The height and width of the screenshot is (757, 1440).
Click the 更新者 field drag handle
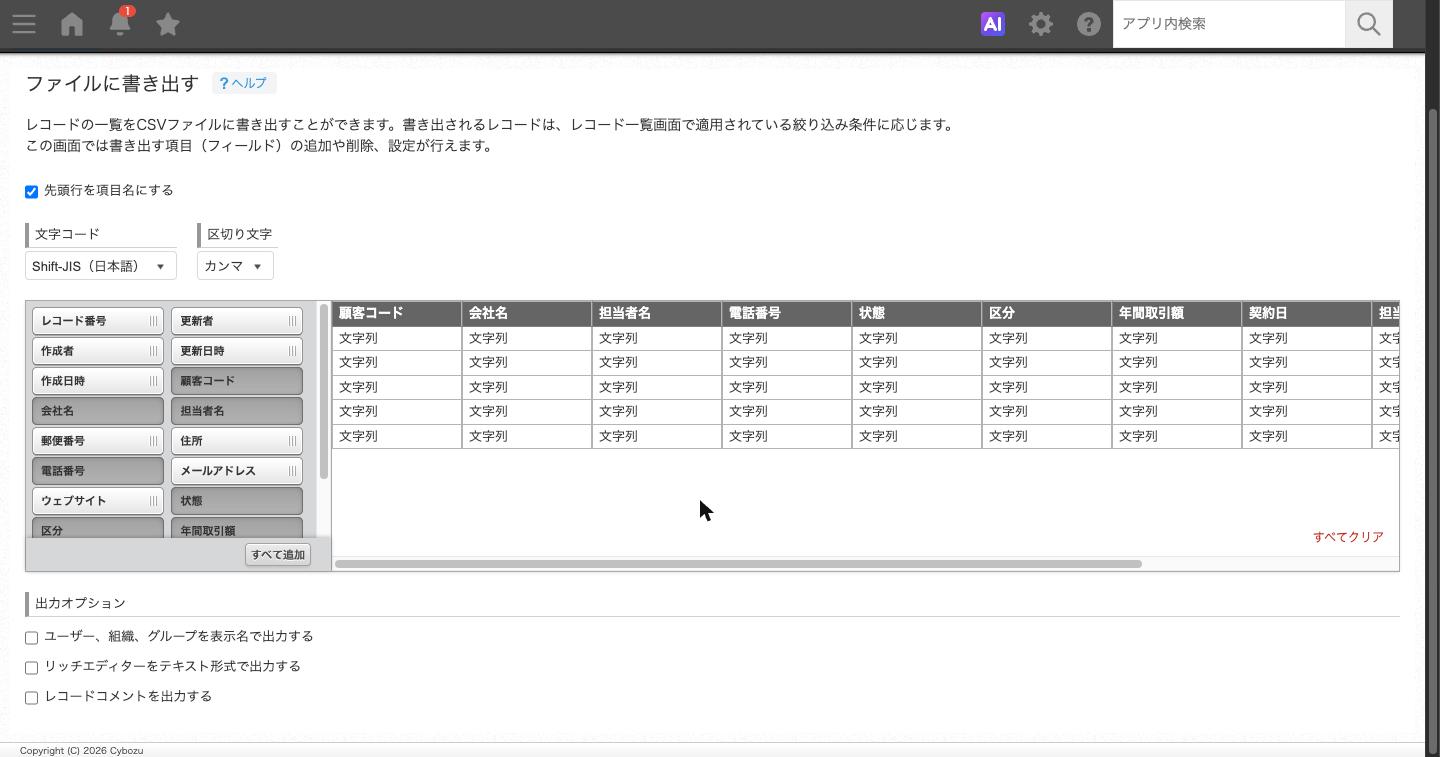(292, 321)
